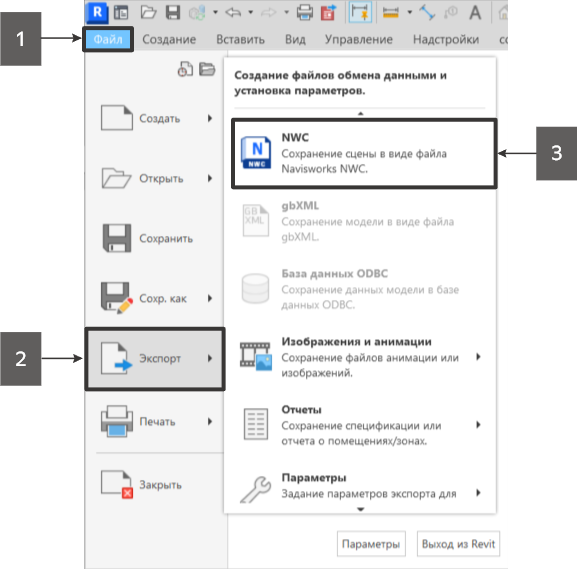The width and height of the screenshot is (577, 569).
Task: Expand the Изображения и анимации submenu arrow
Action: [x=478, y=356]
